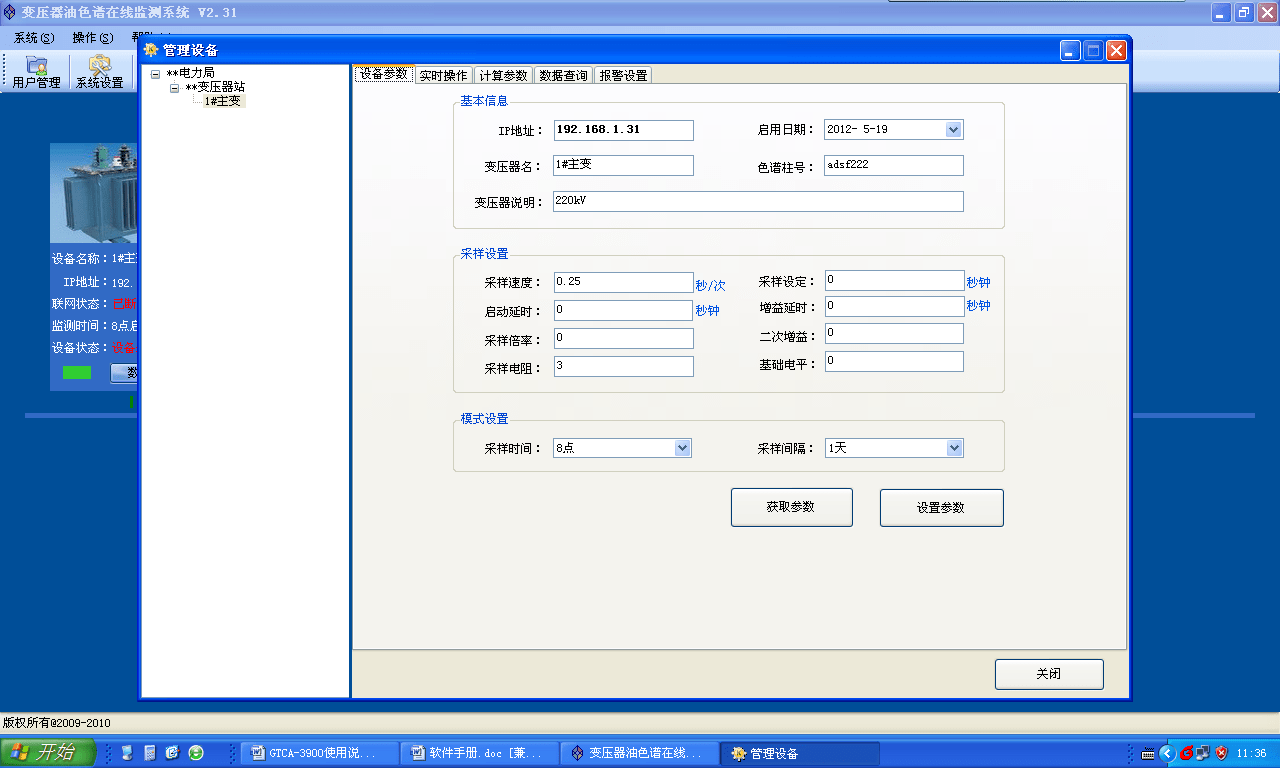The width and height of the screenshot is (1280, 768).
Task: Switch to 软件手册.doc taskbar item
Action: [479, 753]
